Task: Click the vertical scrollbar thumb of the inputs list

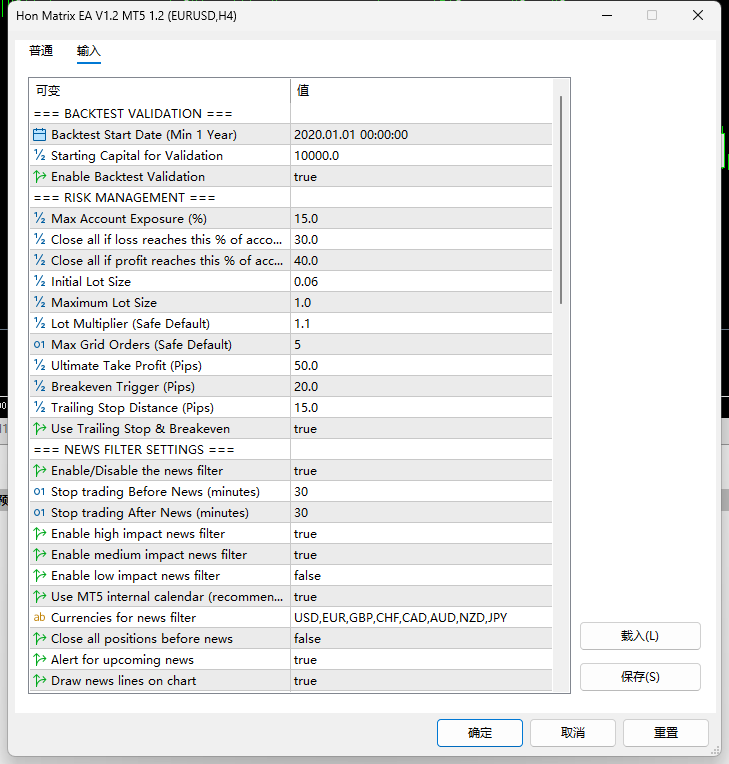Action: tap(561, 200)
